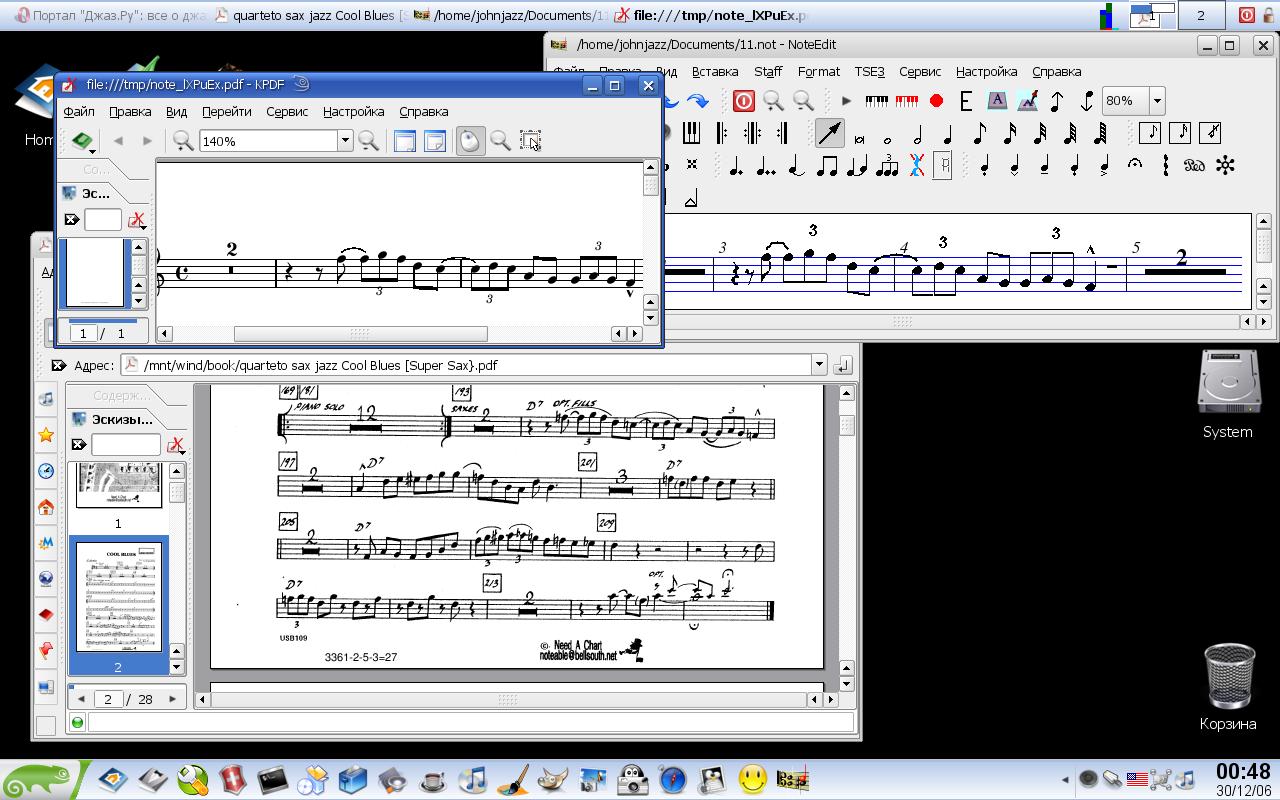Open TSE3 menu in NoteEdit
Viewport: 1280px width, 800px height.
tap(869, 71)
